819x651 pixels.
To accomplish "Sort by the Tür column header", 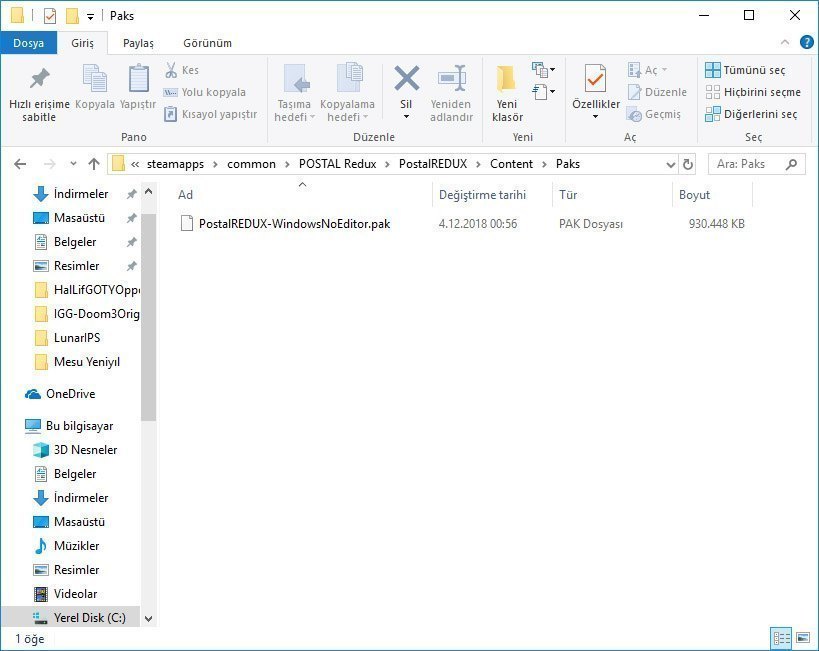I will 612,195.
